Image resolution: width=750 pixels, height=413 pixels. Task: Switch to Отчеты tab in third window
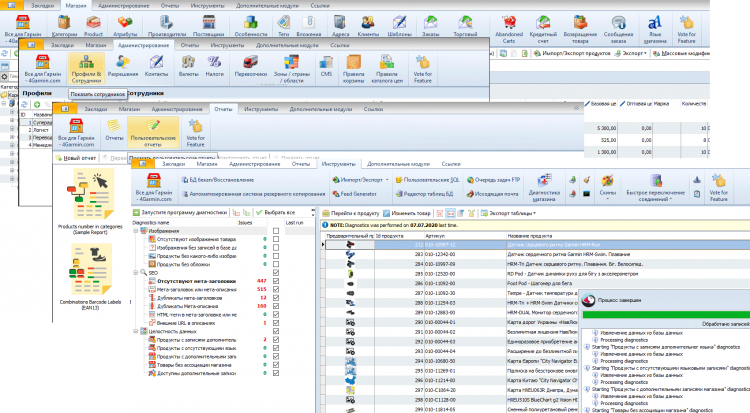coord(223,109)
